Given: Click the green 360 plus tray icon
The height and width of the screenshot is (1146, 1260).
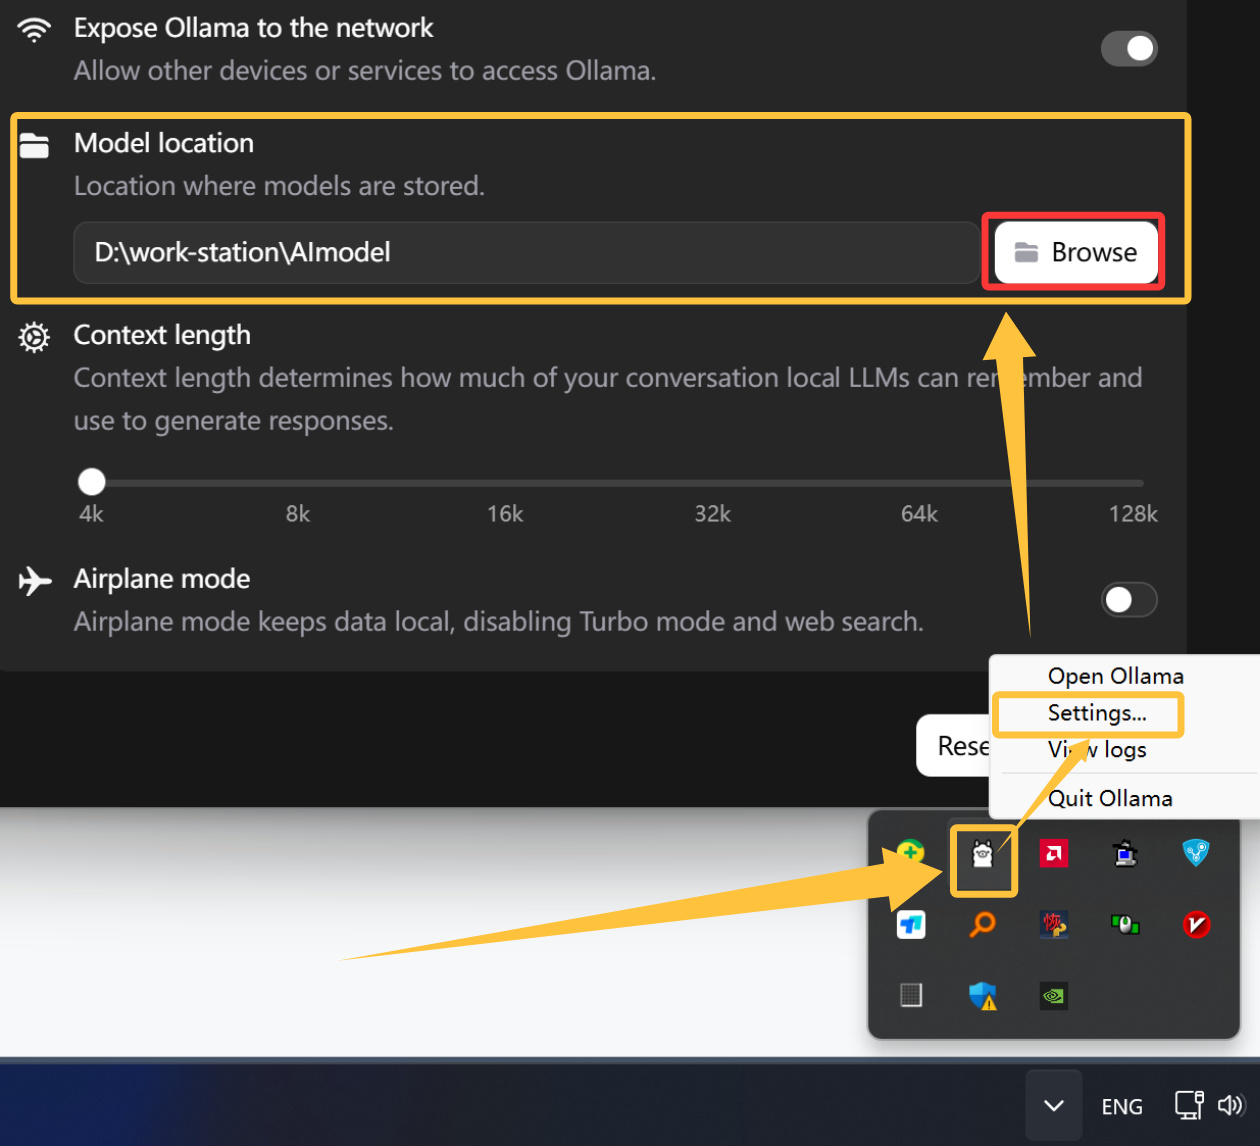Looking at the screenshot, I should pyautogui.click(x=910, y=853).
